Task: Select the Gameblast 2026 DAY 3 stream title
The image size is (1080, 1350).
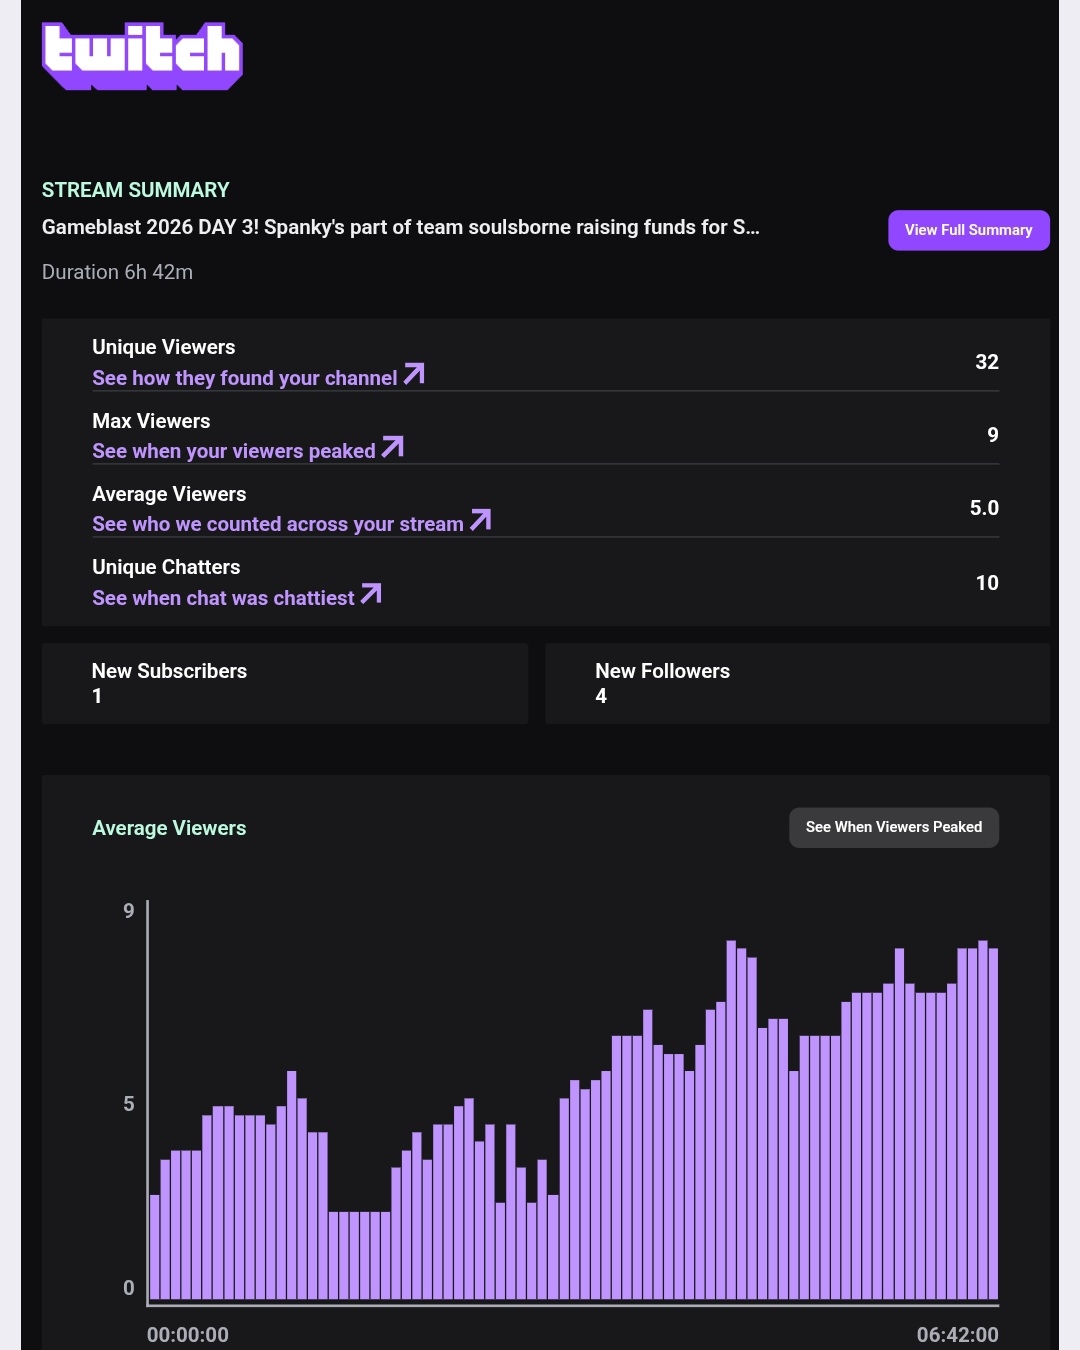Action: [400, 227]
